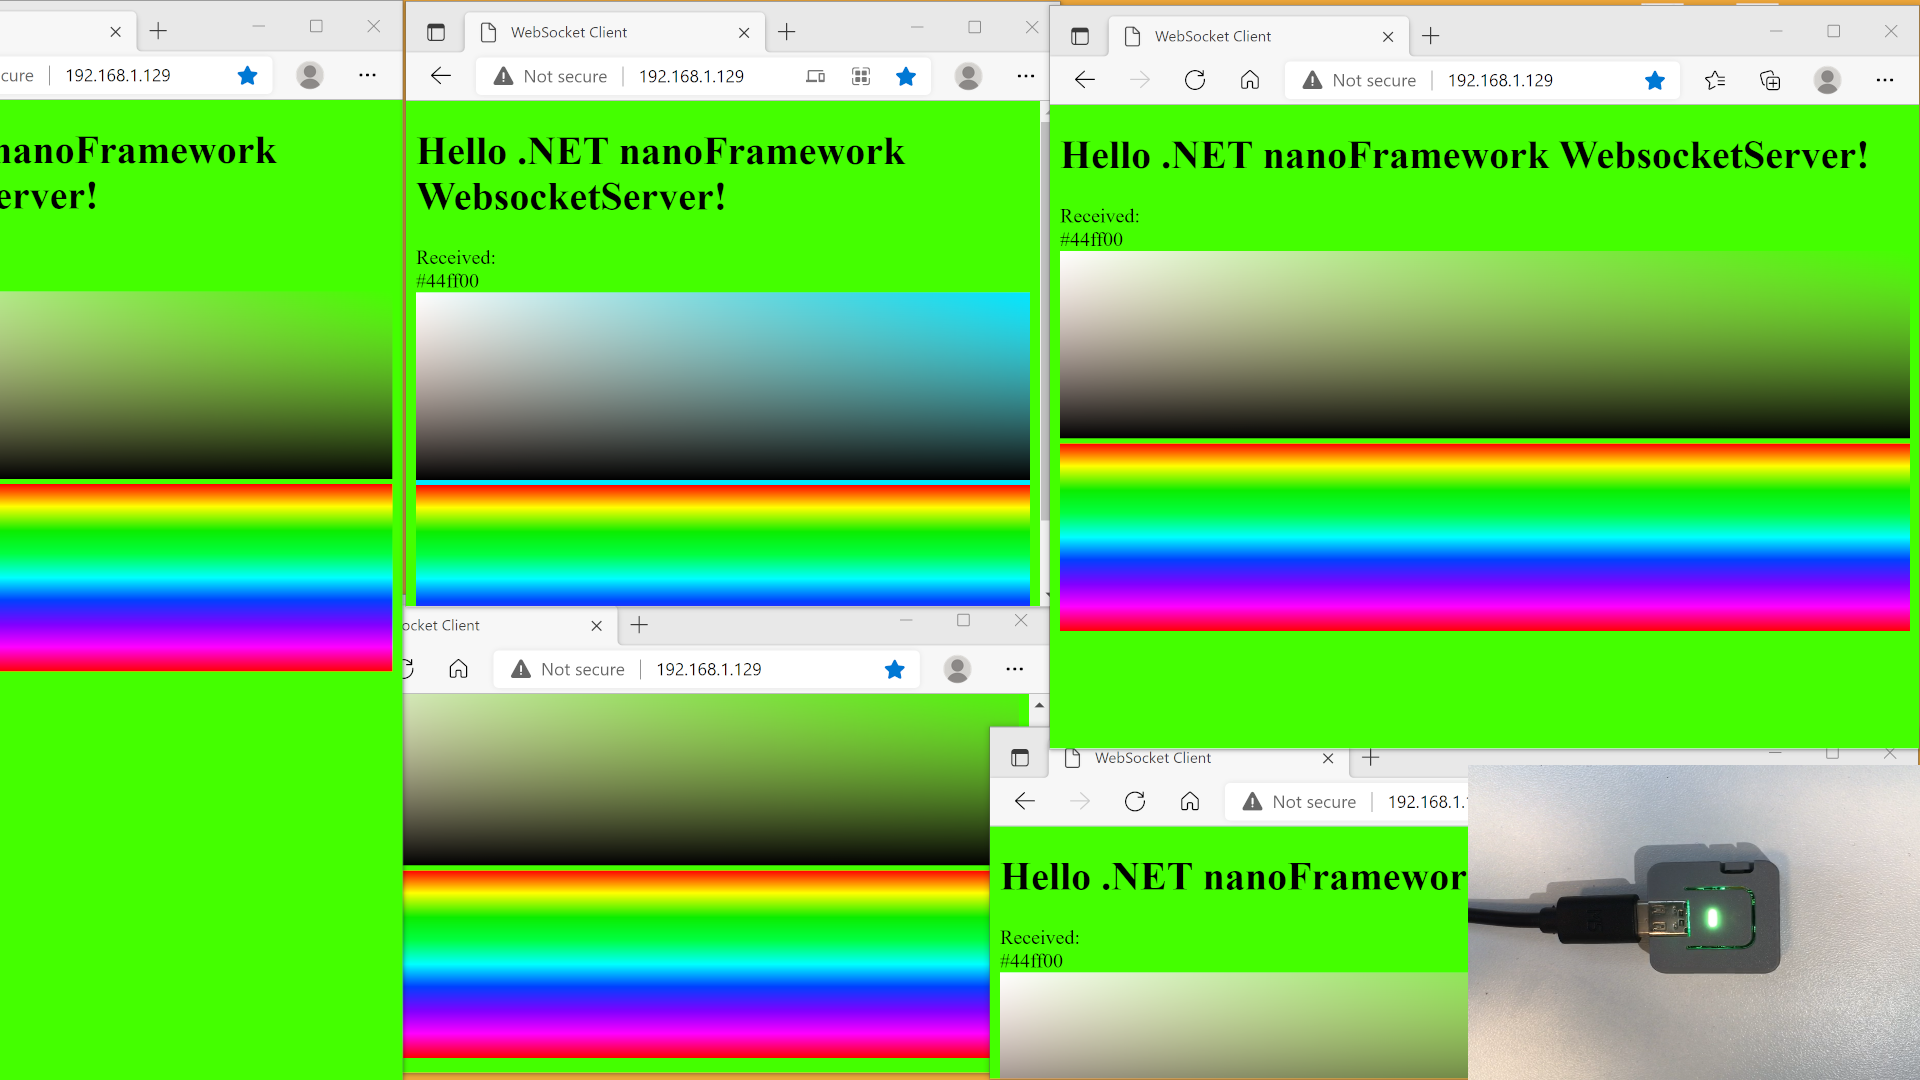
Task: Click the Not secure warning in bottom-right window
Action: pos(1300,801)
